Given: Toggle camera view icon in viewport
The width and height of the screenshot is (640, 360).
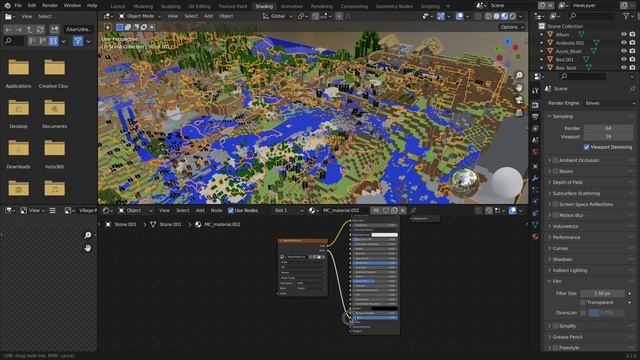Looking at the screenshot, I should (519, 100).
